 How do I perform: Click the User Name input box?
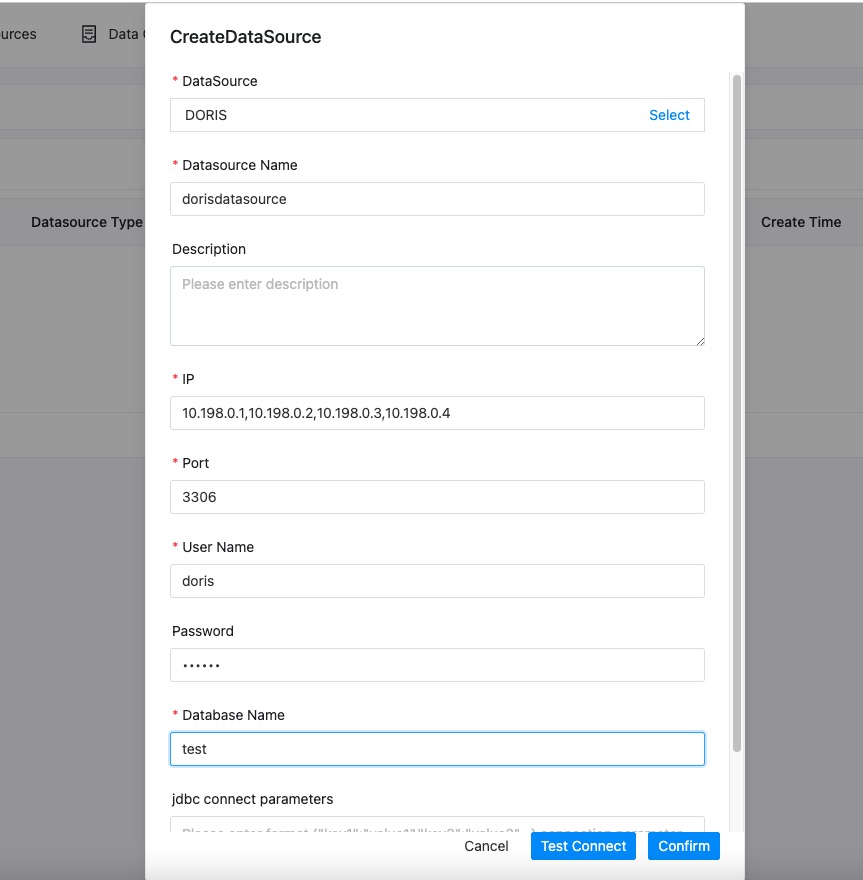pos(437,581)
